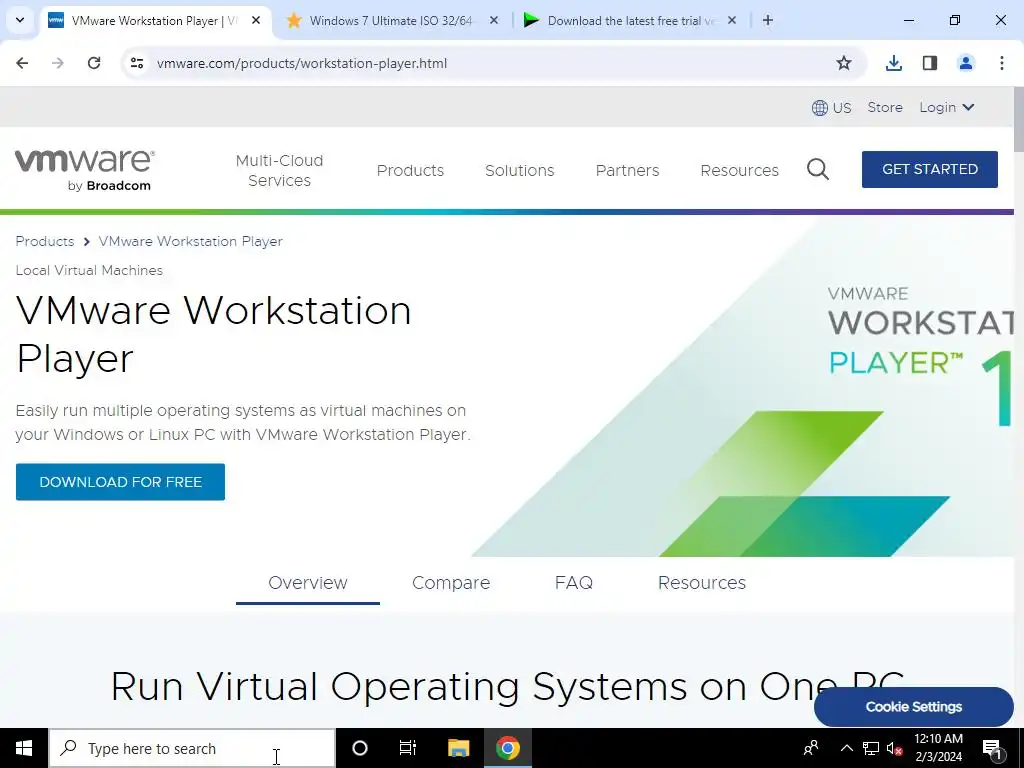
Task: Expand the Login dropdown
Action: pyautogui.click(x=947, y=107)
